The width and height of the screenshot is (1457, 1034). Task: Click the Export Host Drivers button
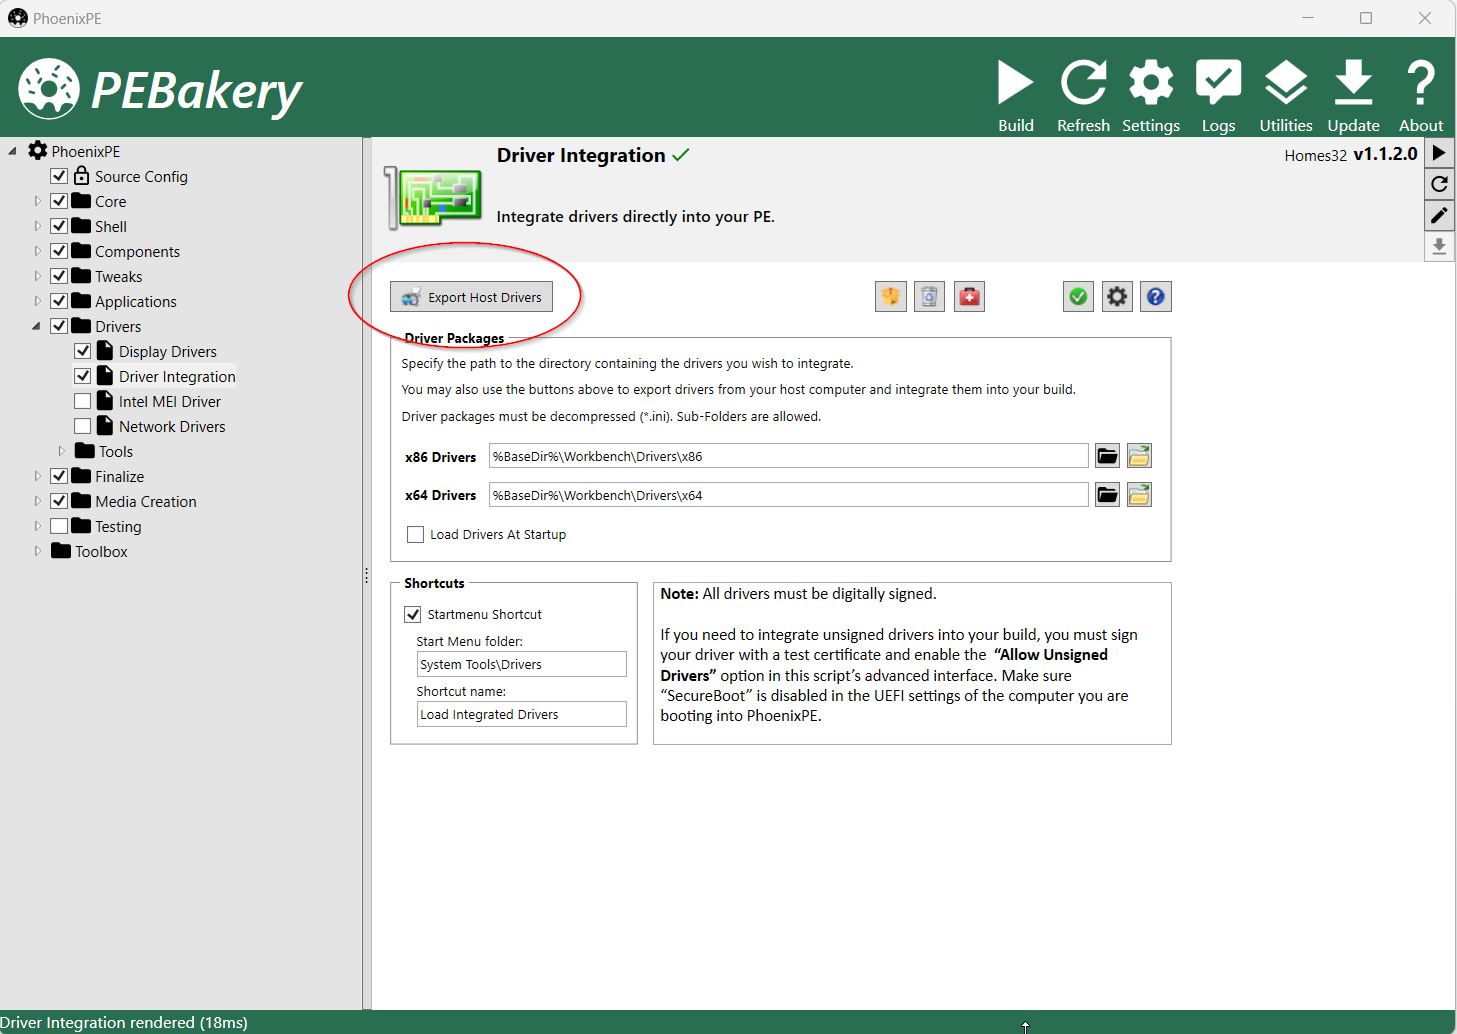click(471, 297)
